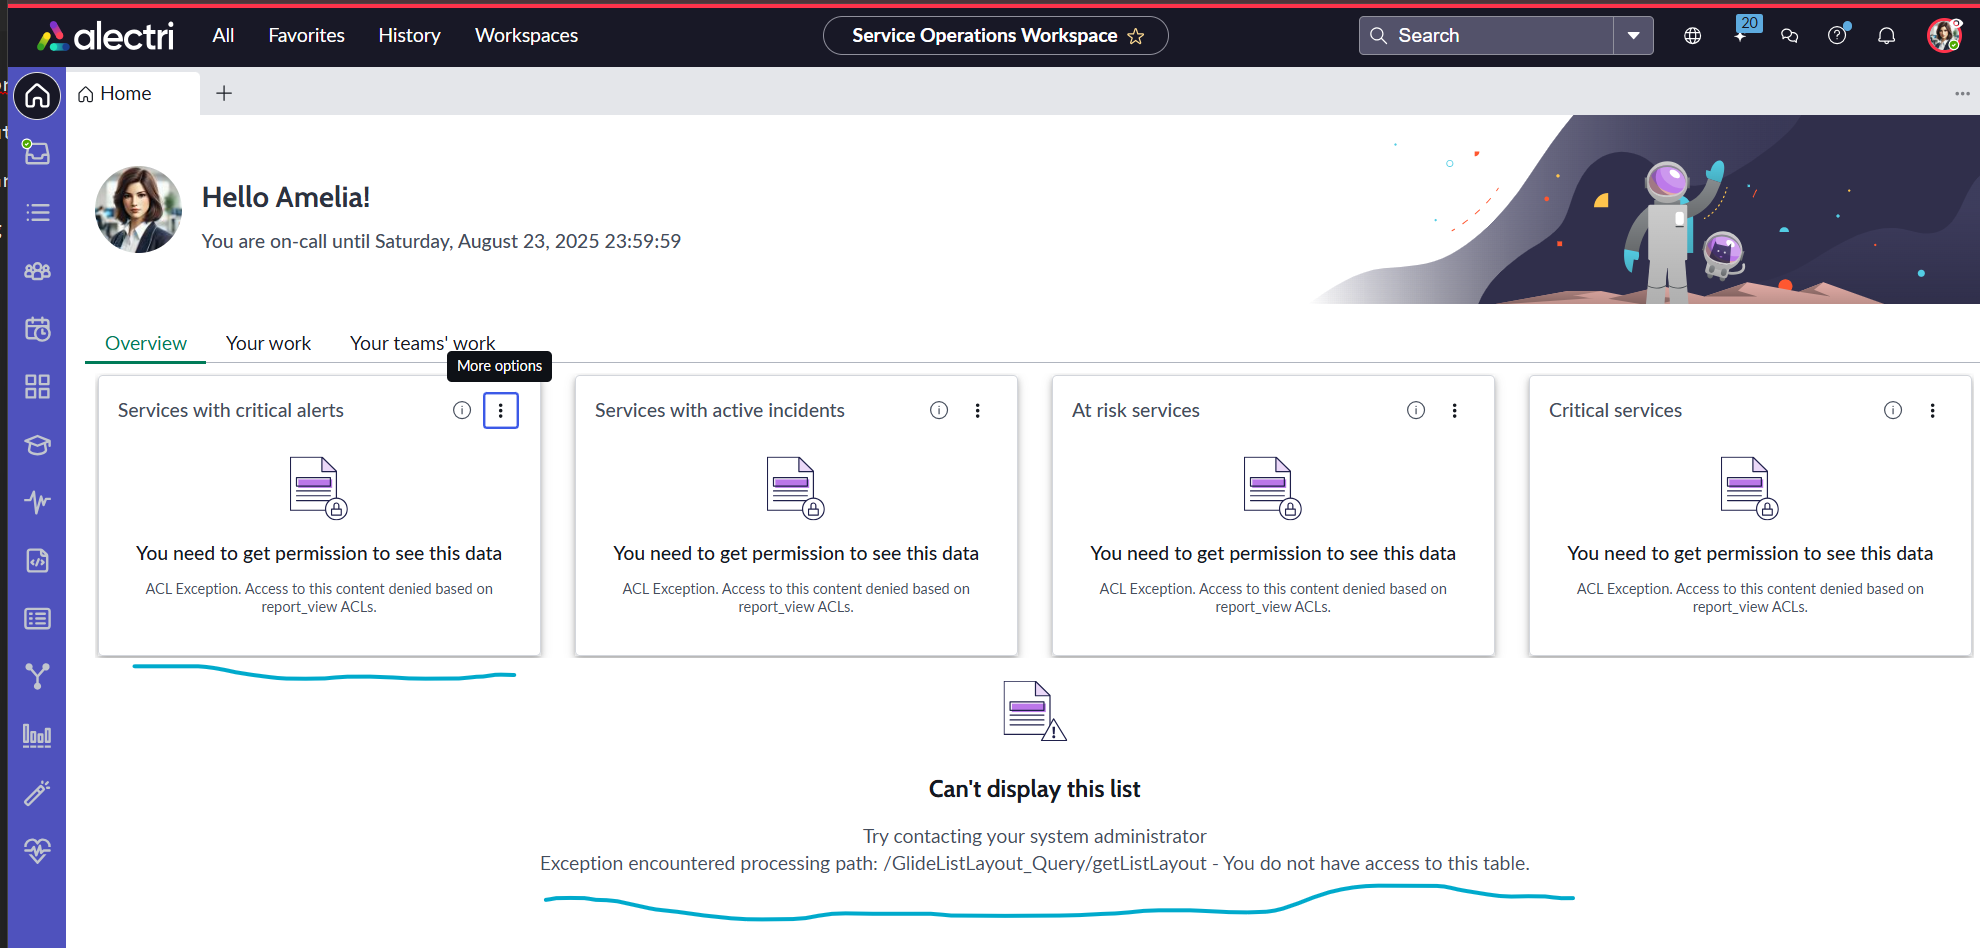Viewport: 1980px width, 948px height.
Task: Toggle the favorite star on Service Operations Workspace
Action: pyautogui.click(x=1137, y=36)
